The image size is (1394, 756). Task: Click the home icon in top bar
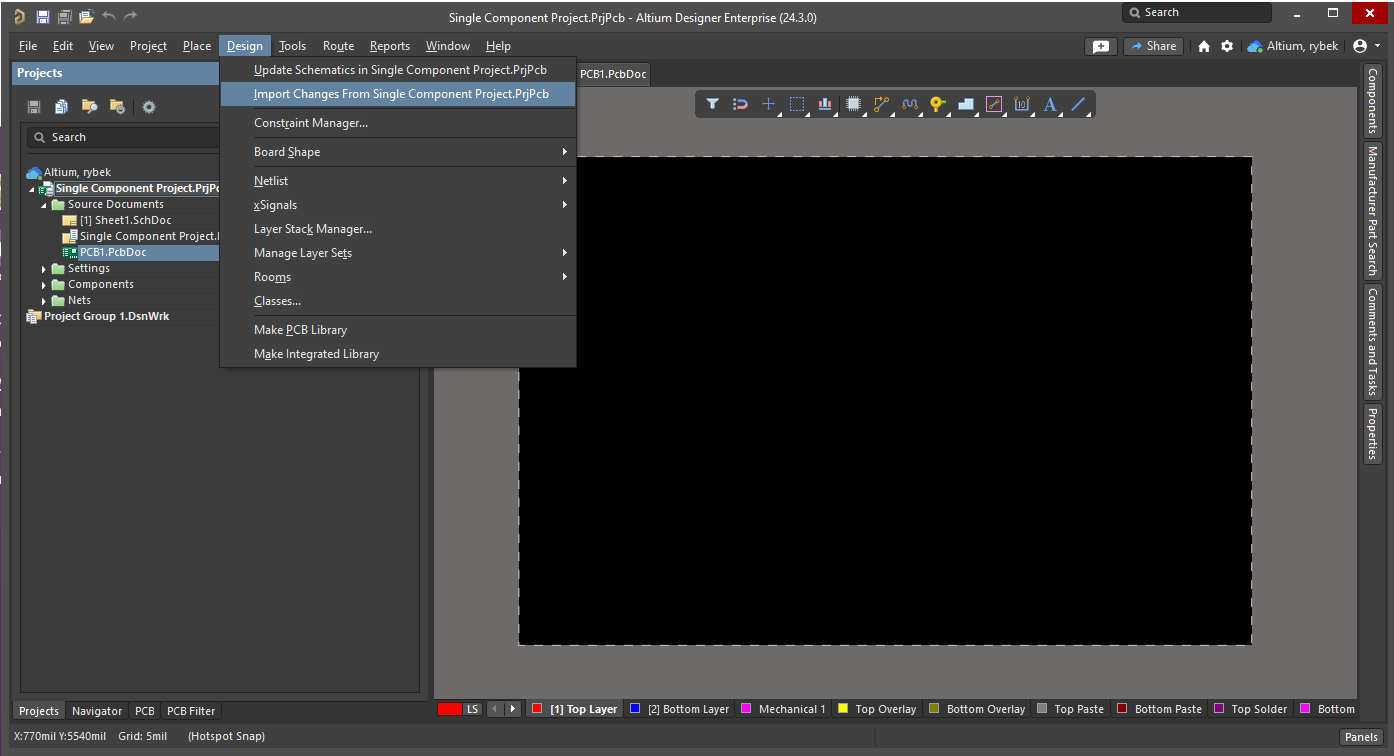click(x=1204, y=46)
